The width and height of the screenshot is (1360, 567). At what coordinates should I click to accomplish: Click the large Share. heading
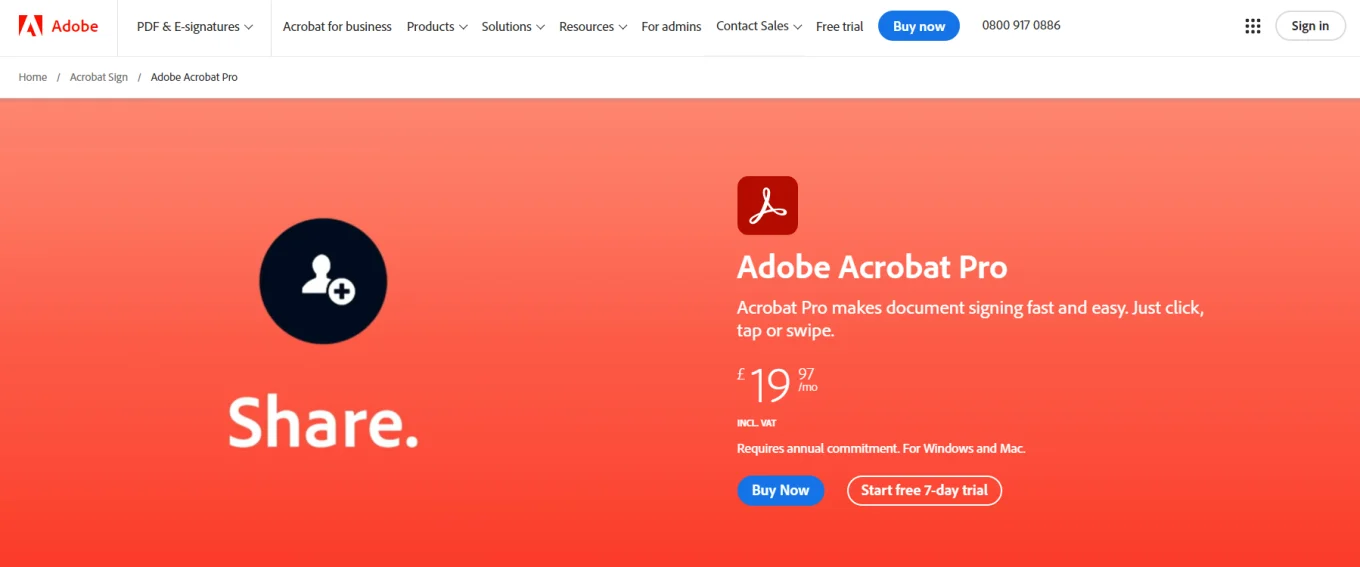coord(323,421)
